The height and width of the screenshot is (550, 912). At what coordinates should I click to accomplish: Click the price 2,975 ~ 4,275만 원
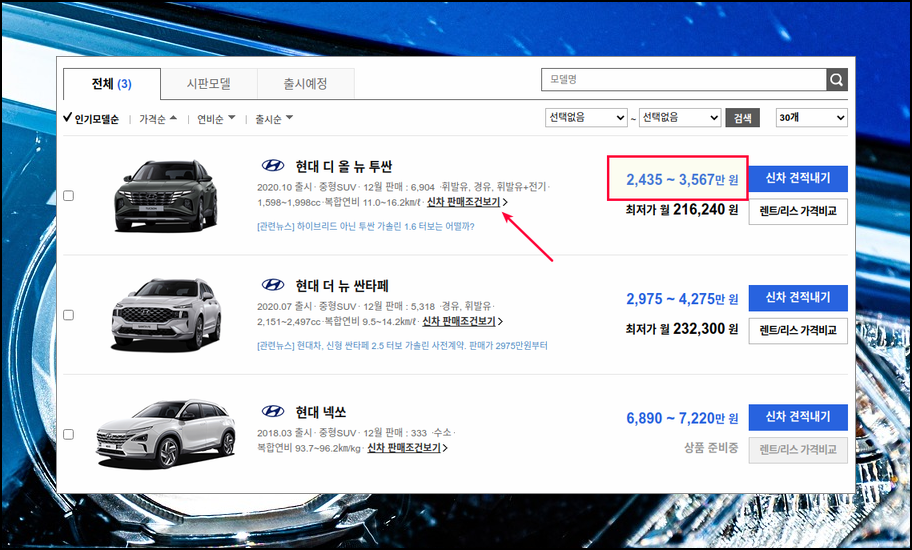tap(682, 299)
